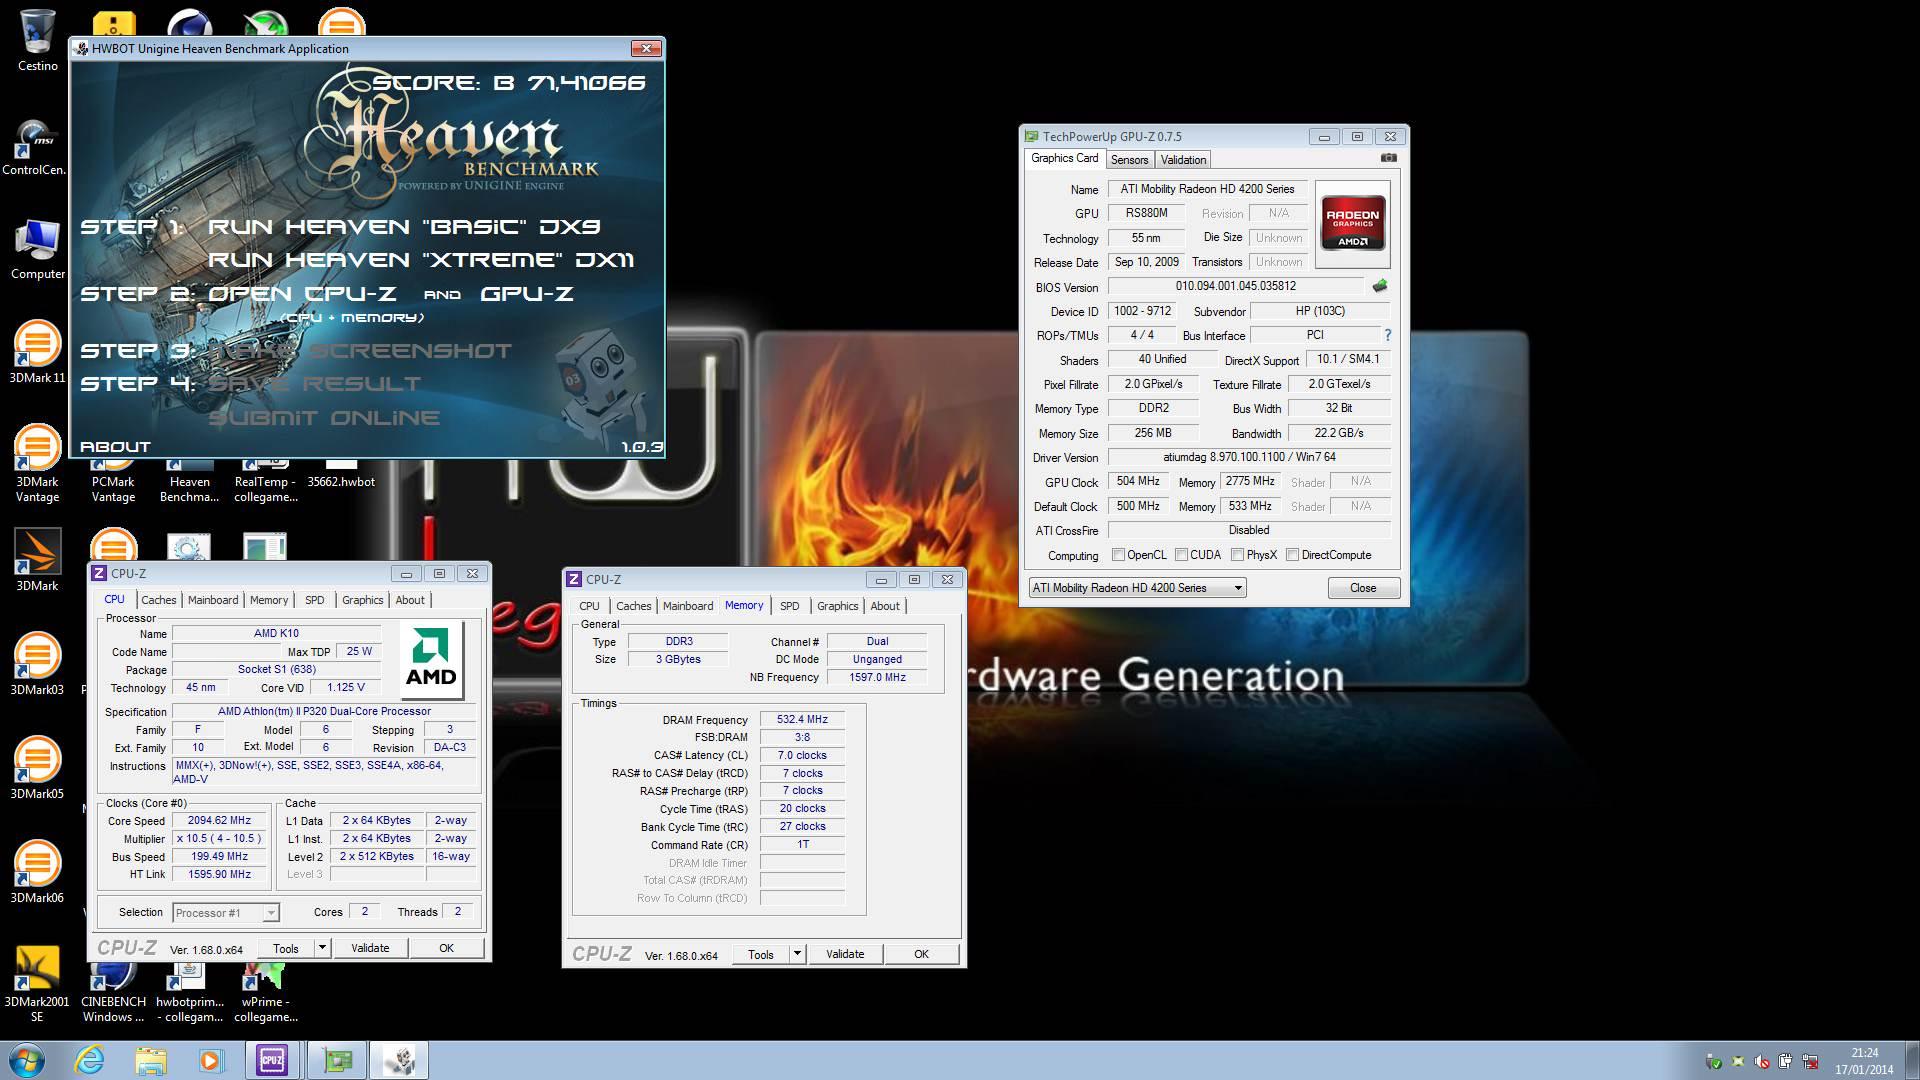Image resolution: width=1920 pixels, height=1080 pixels.
Task: Click the Windows Start orb
Action: tap(27, 1060)
